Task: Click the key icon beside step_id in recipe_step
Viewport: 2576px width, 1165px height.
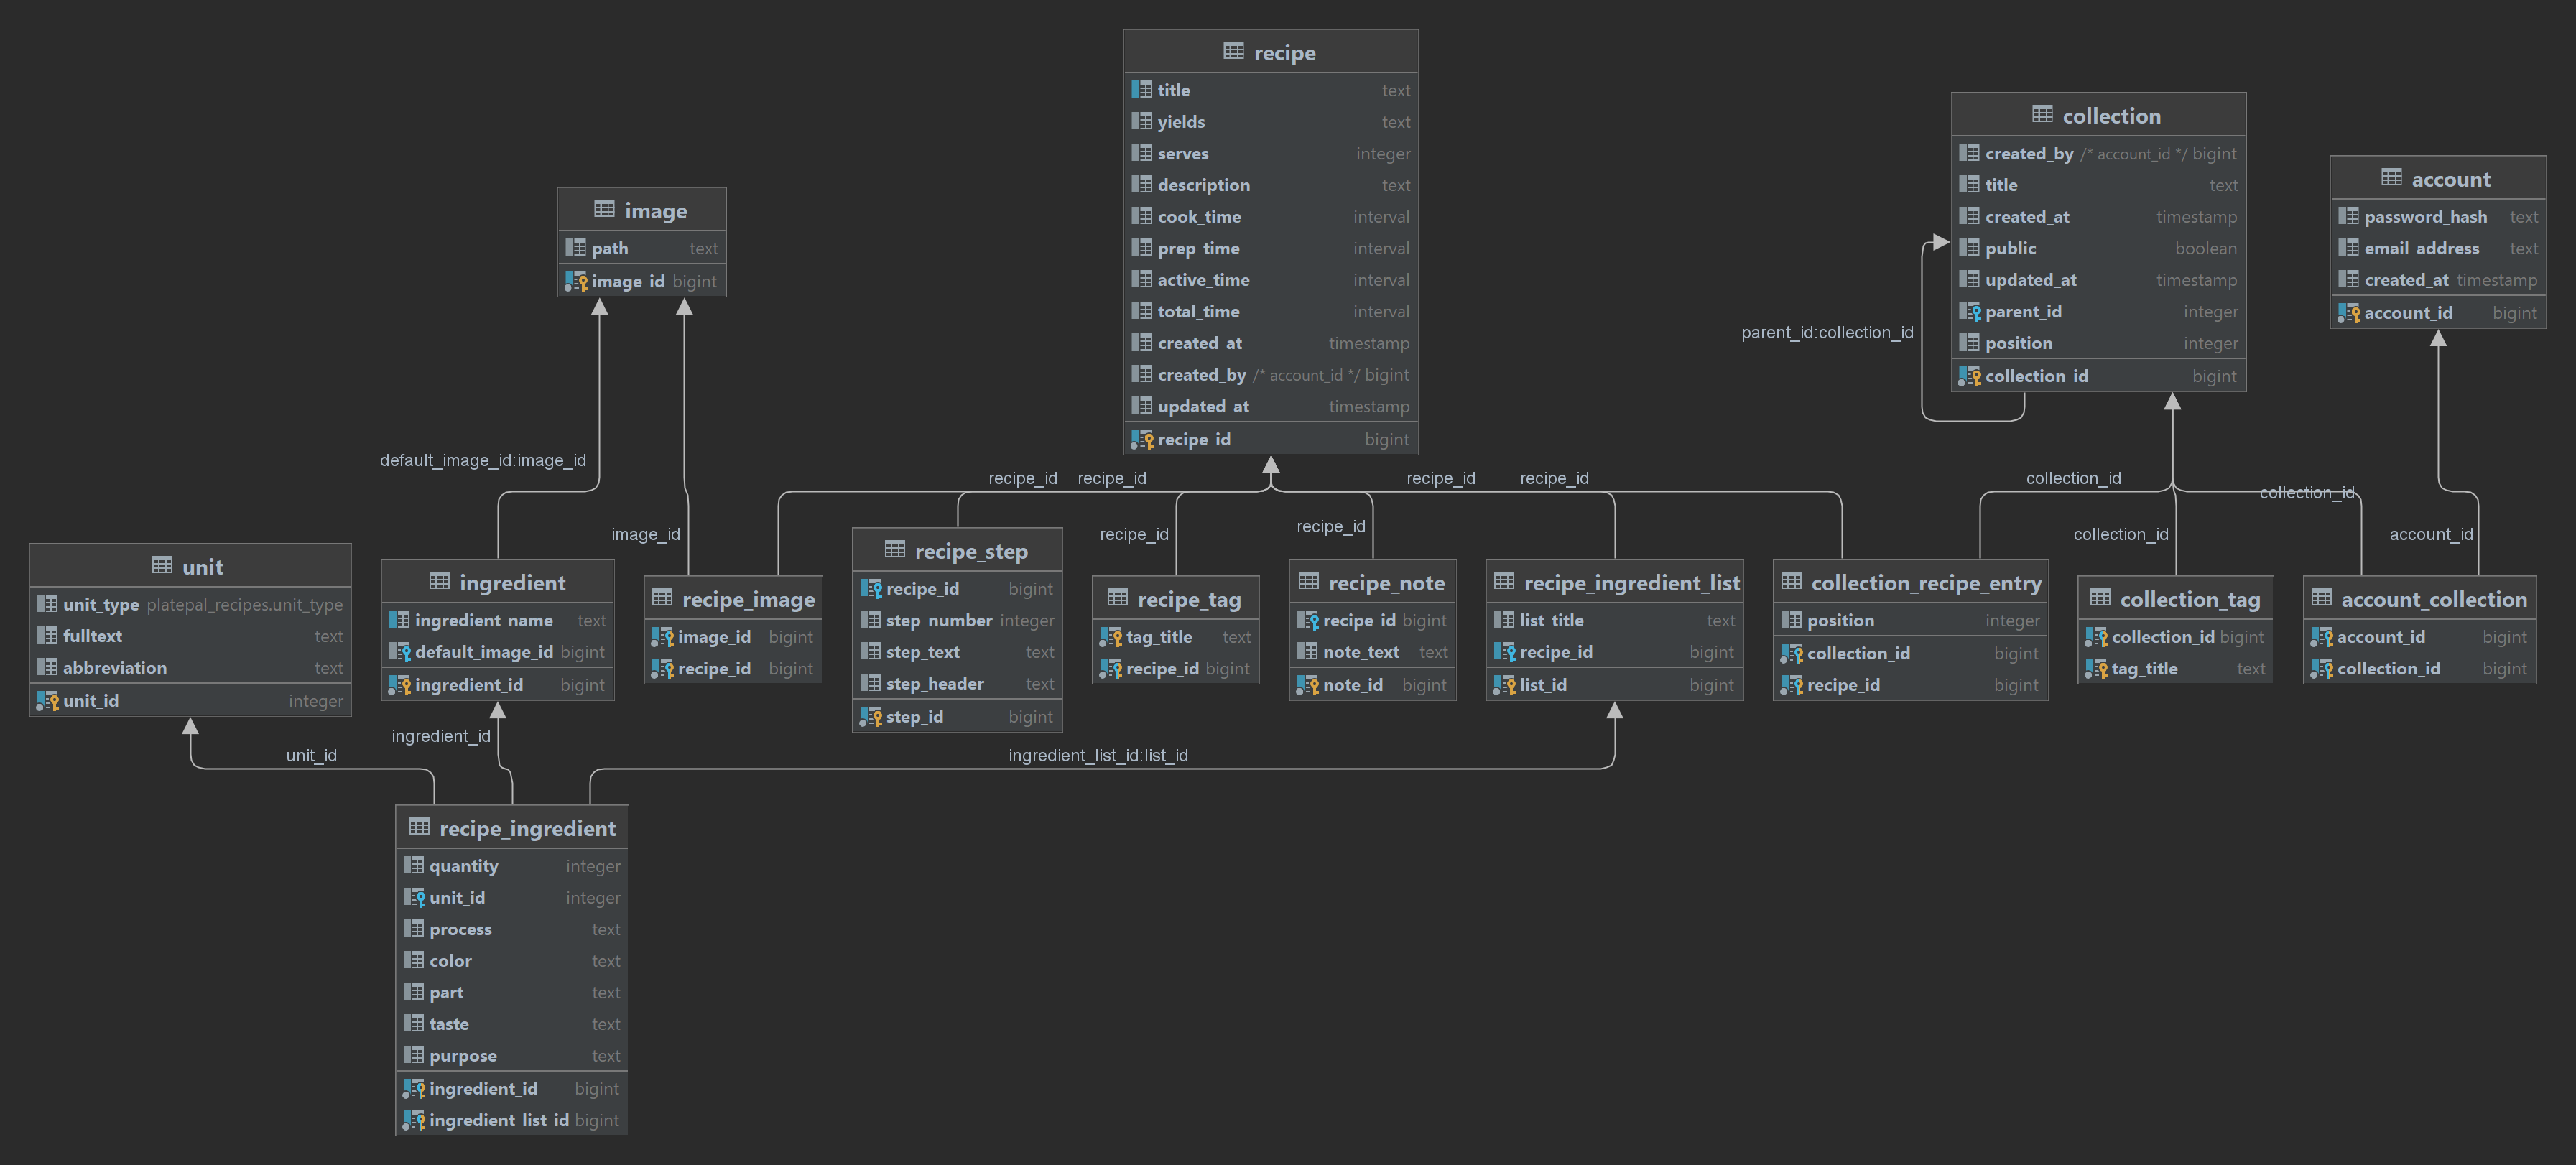Action: click(x=870, y=717)
